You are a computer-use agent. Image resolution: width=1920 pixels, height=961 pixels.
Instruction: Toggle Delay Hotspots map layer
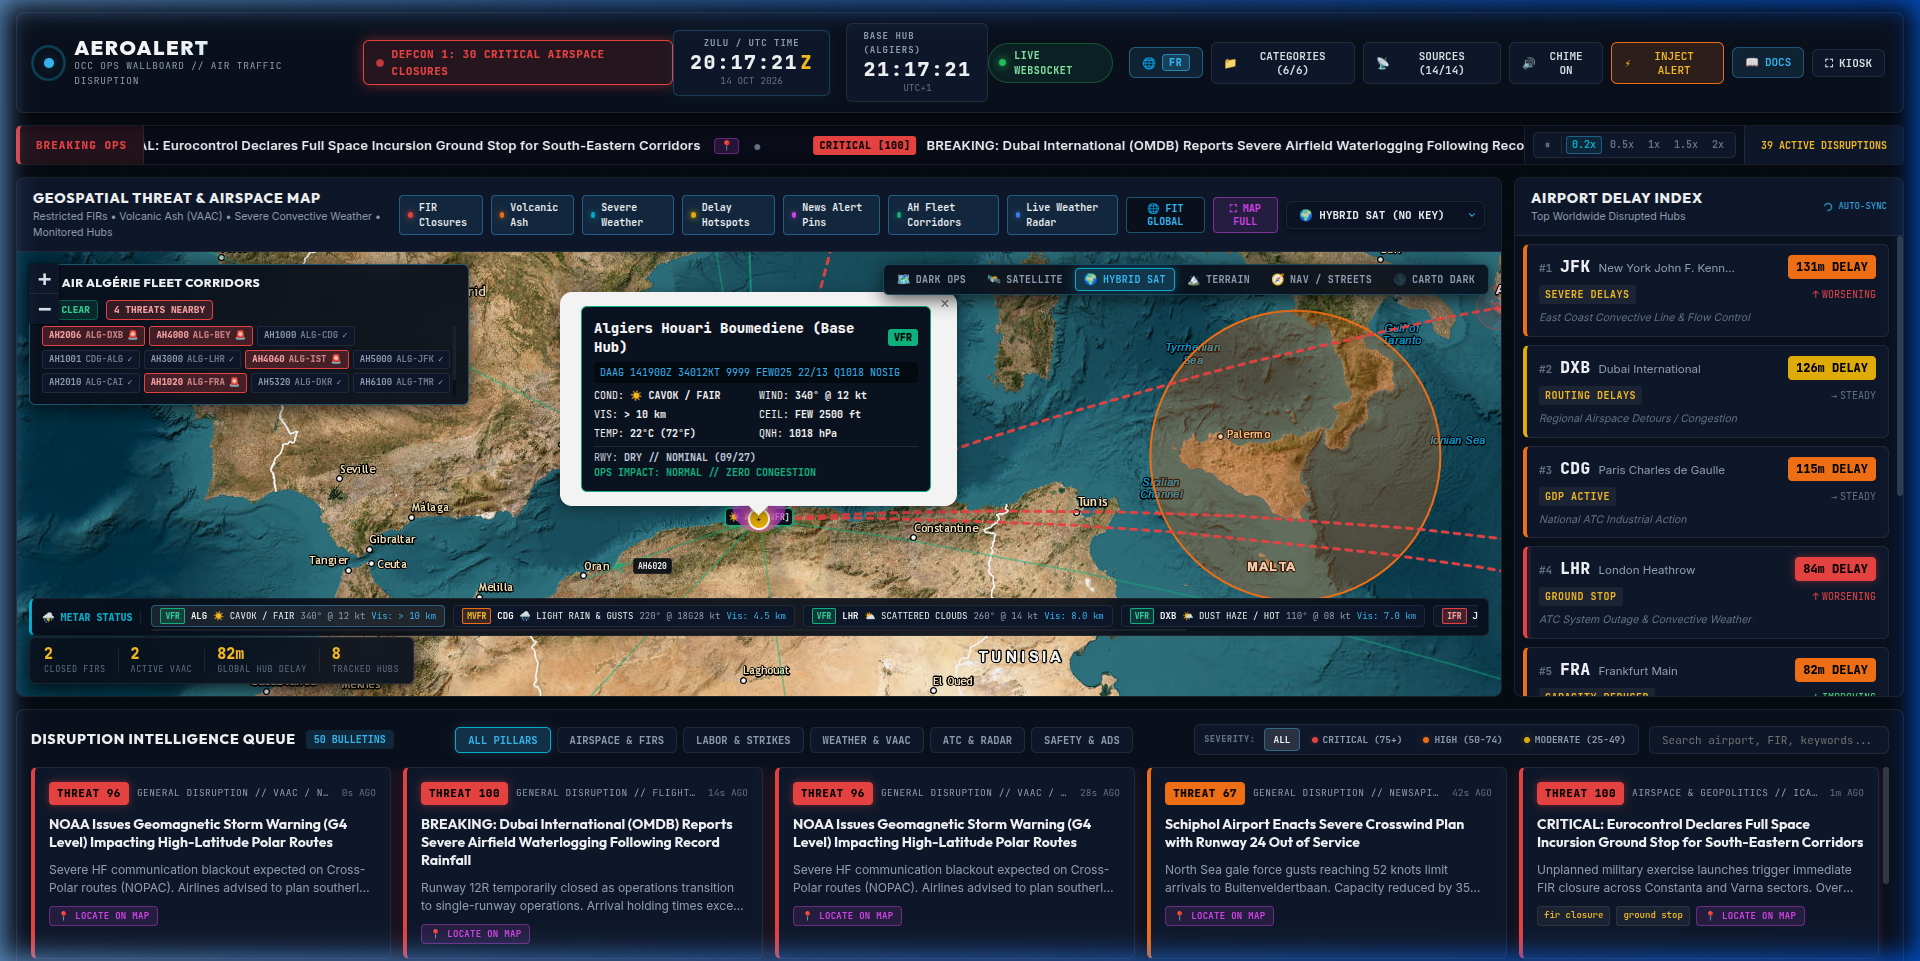click(728, 215)
